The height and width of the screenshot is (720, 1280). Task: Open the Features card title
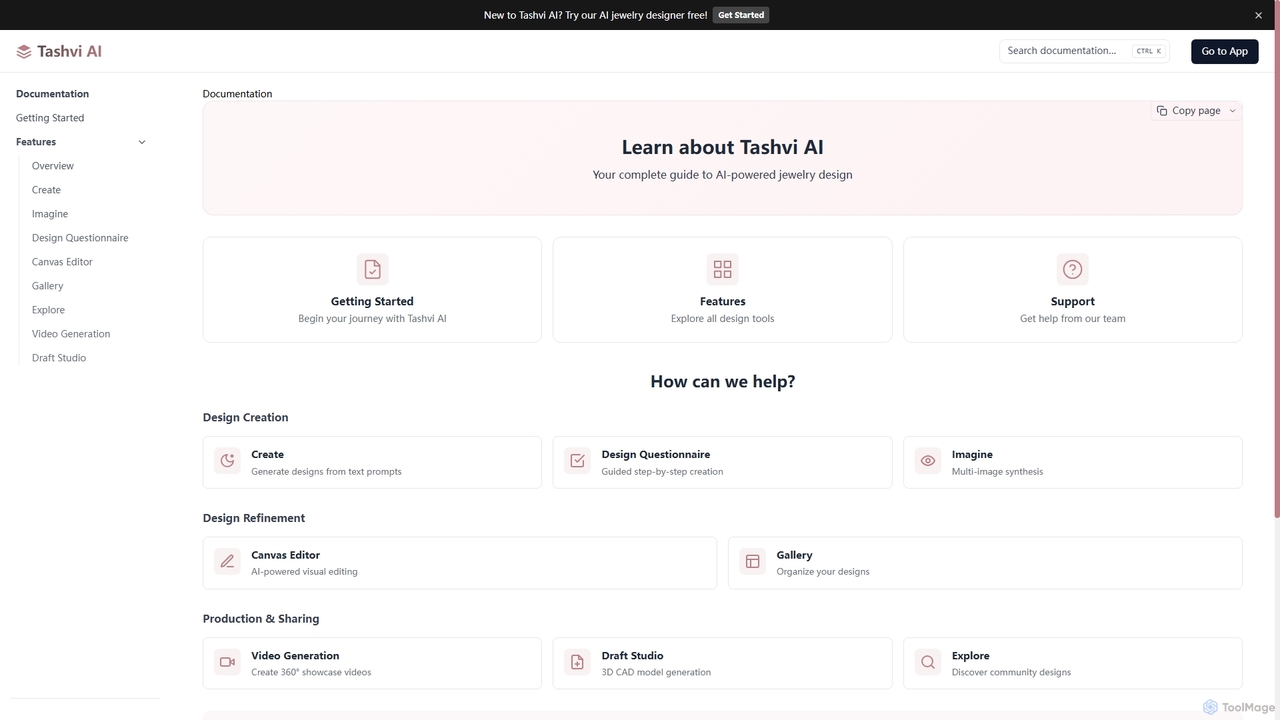point(722,301)
